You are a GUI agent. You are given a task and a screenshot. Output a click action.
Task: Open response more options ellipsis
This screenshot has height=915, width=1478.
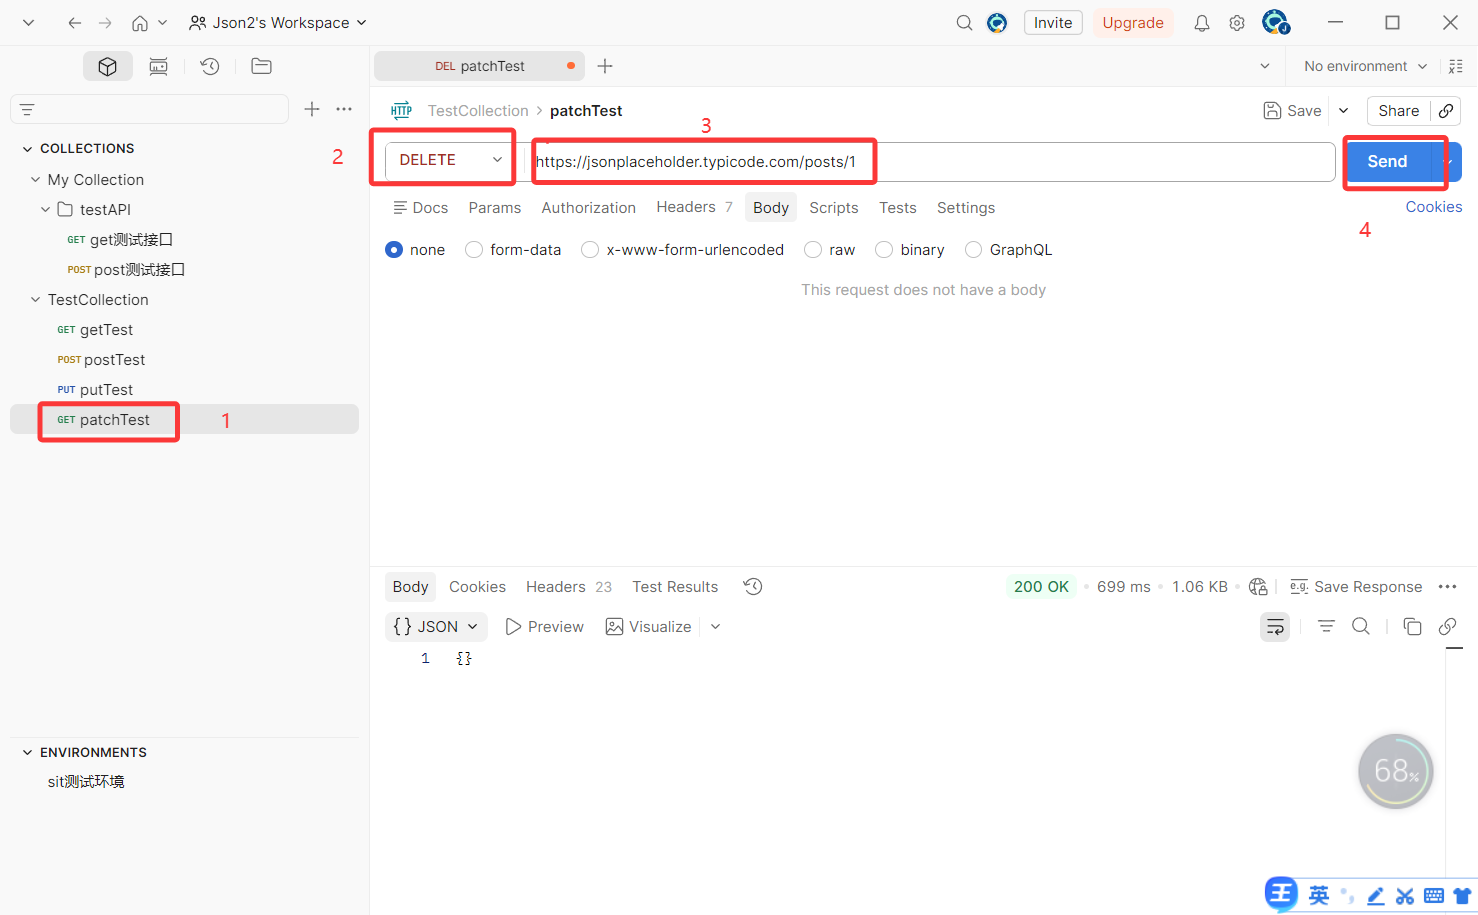pyautogui.click(x=1447, y=587)
